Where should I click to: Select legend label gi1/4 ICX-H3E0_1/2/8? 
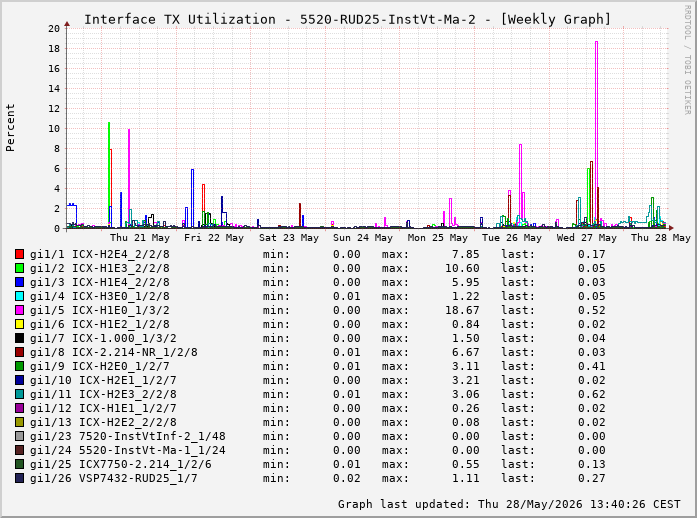click(100, 296)
